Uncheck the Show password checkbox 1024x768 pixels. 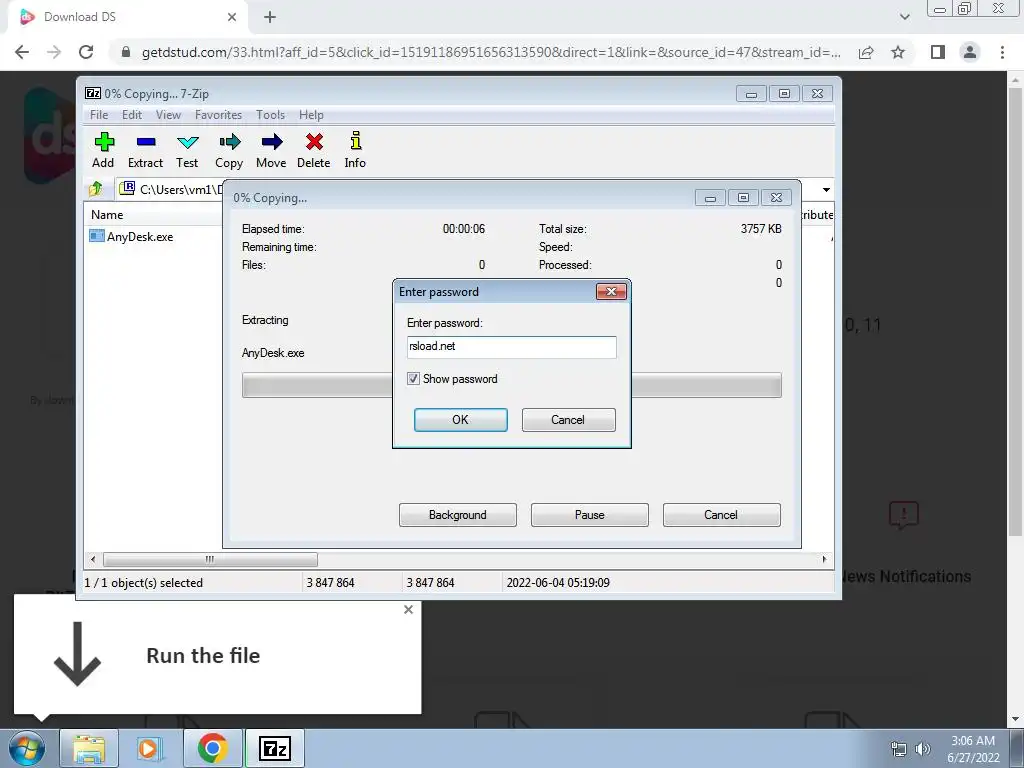[413, 379]
